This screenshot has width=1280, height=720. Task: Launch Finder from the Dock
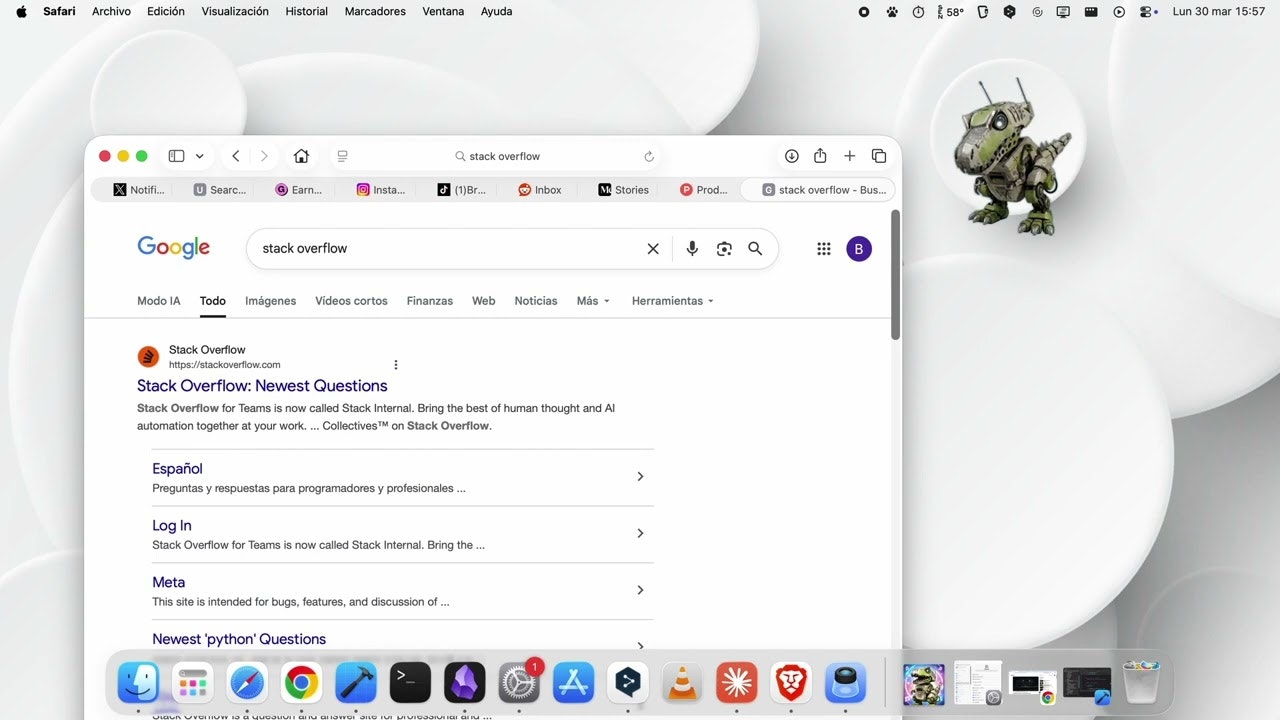138,683
